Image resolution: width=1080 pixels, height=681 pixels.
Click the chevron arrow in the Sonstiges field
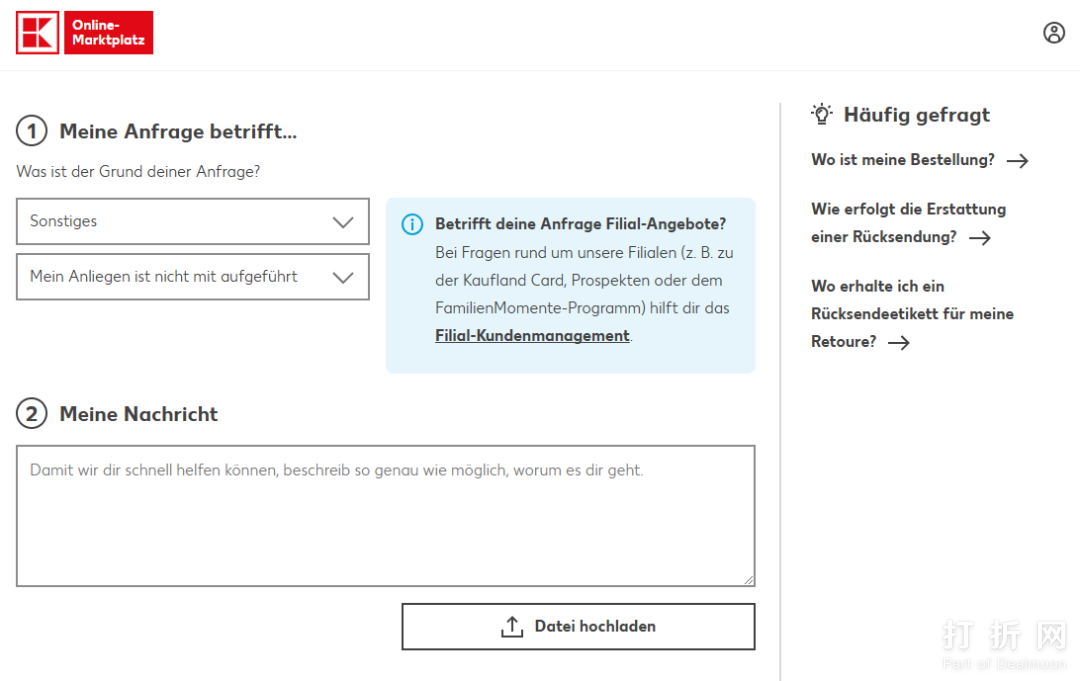point(343,222)
